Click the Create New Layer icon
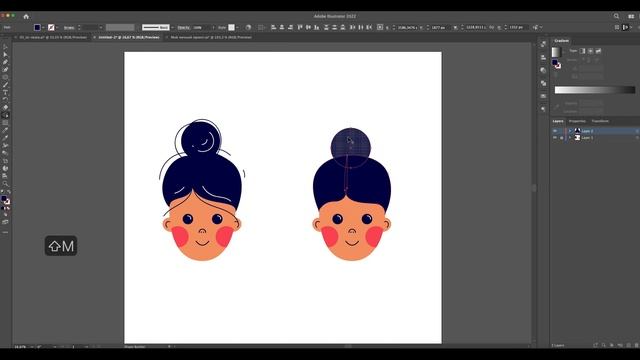640x360 pixels. tap(628, 345)
